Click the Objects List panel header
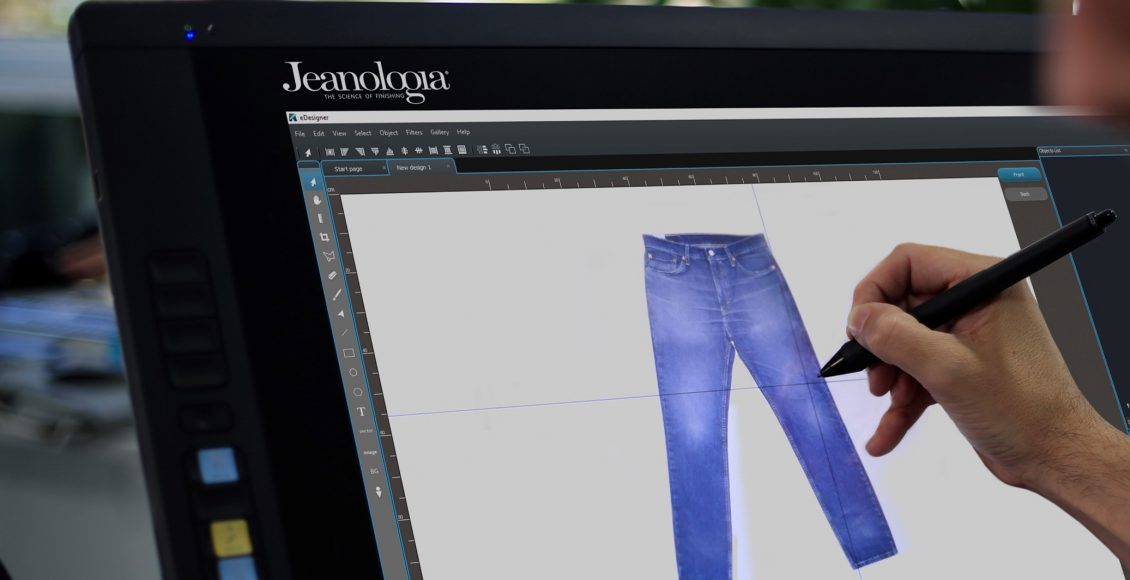The width and height of the screenshot is (1130, 580). 1083,151
